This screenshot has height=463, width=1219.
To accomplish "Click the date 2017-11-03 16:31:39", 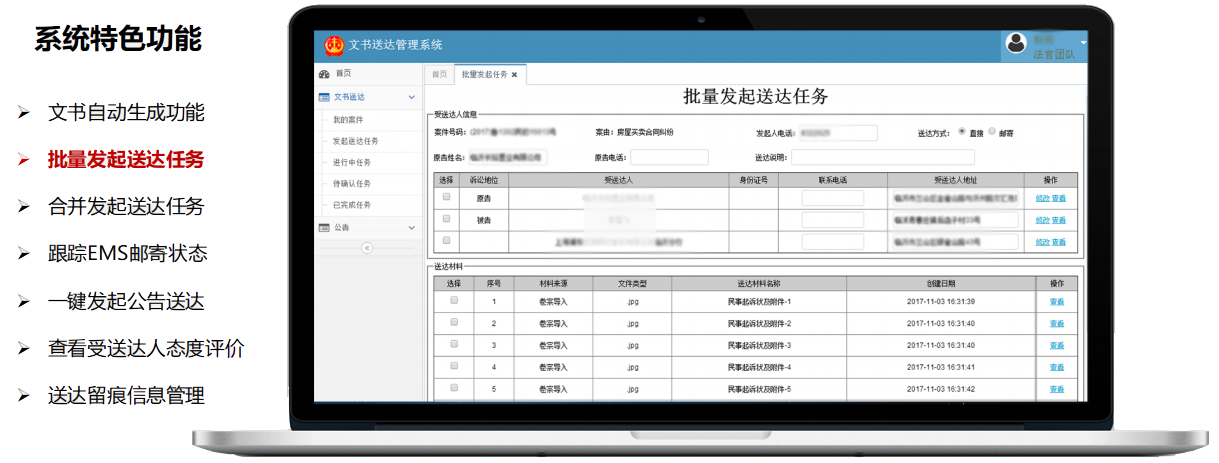I will 940,301.
